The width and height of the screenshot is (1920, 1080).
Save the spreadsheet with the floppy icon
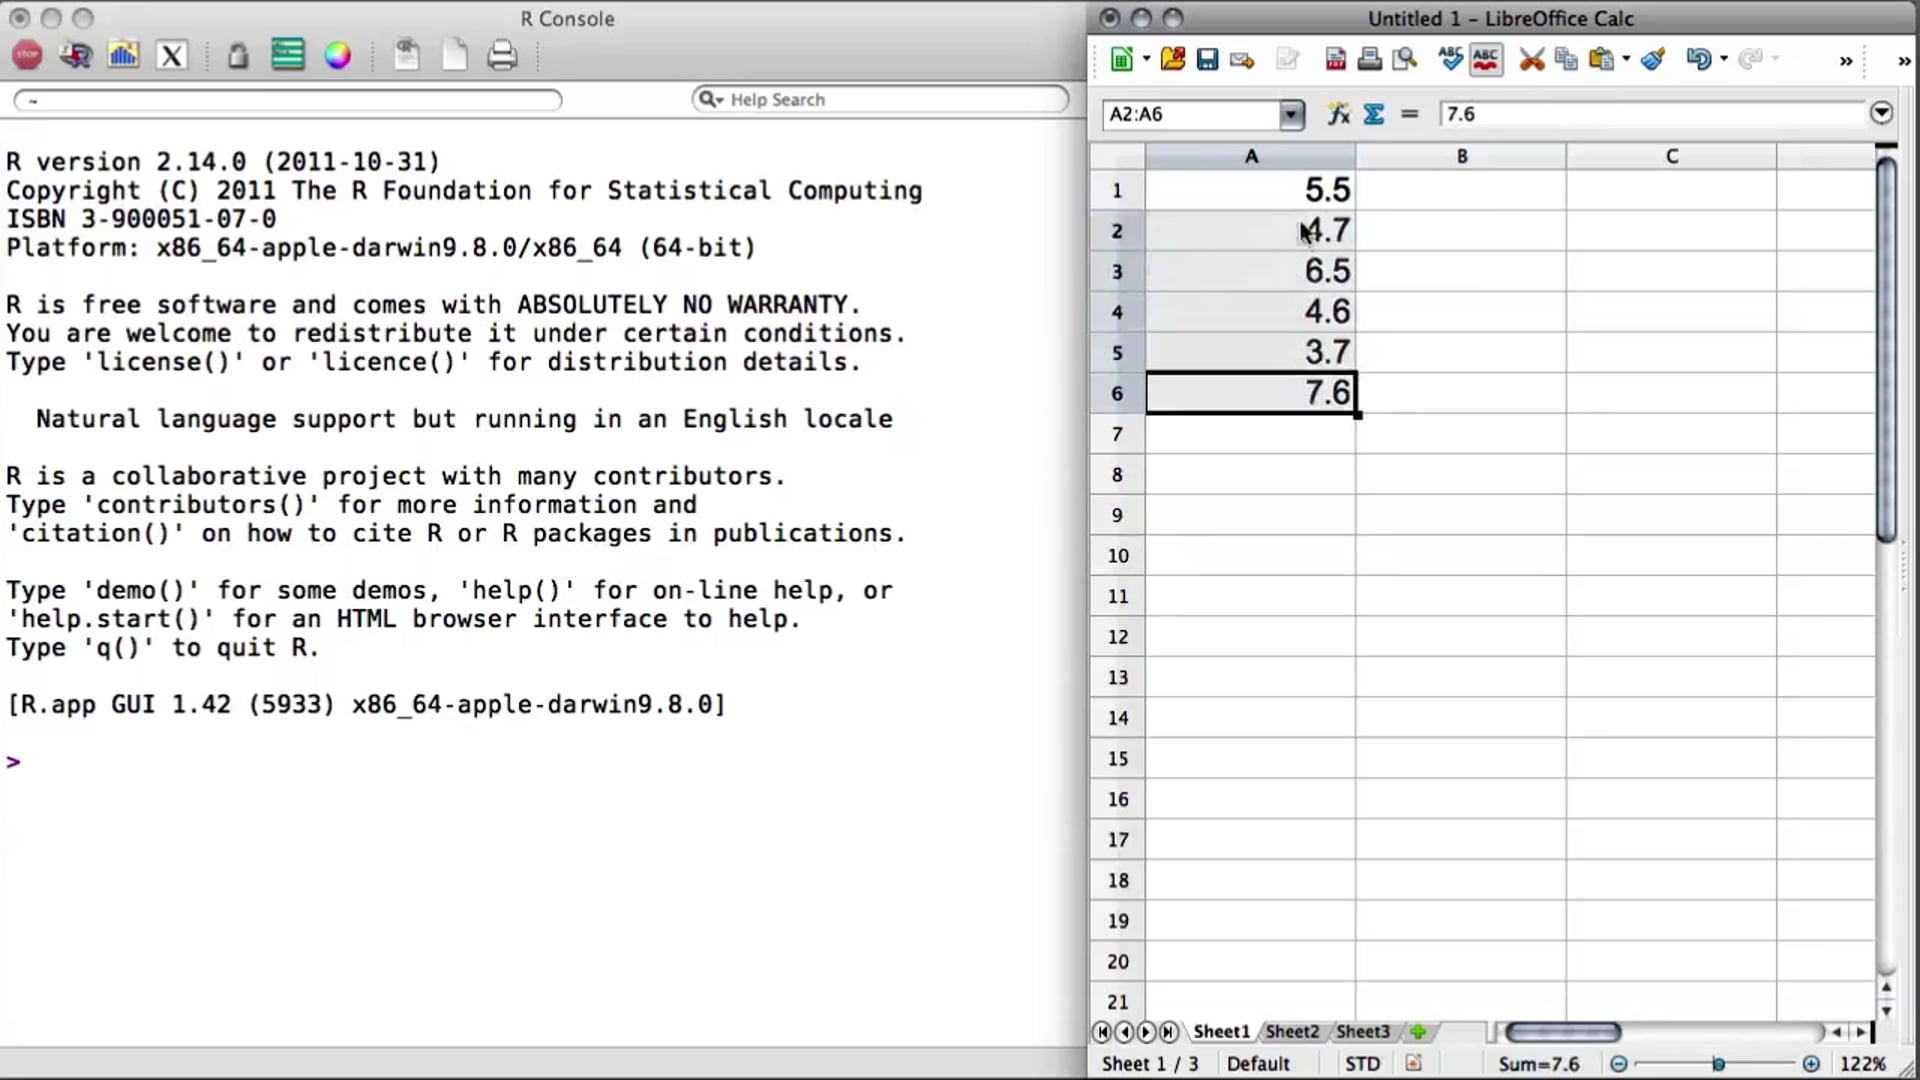[1207, 60]
